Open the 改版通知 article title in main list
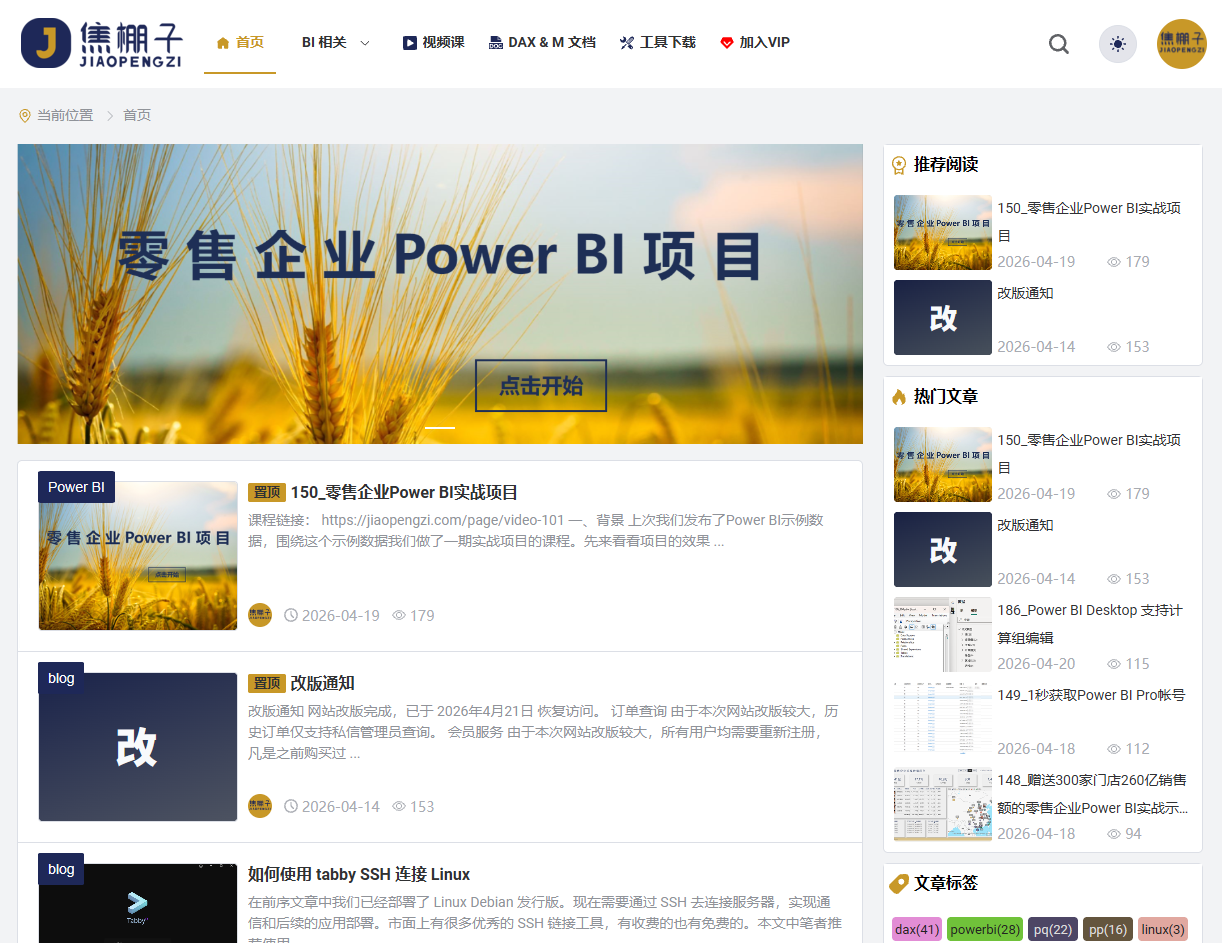 pyautogui.click(x=323, y=683)
